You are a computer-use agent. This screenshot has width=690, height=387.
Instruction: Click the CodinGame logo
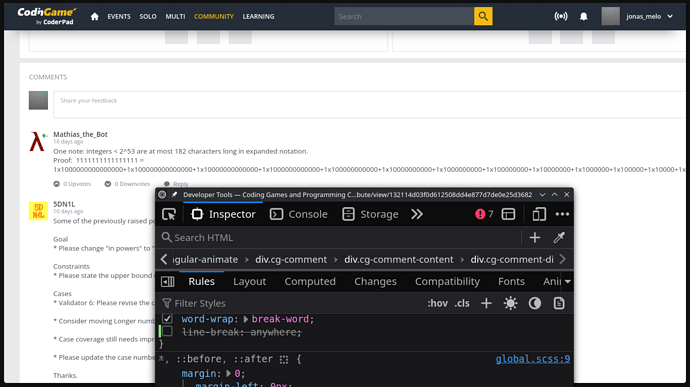pyautogui.click(x=47, y=16)
